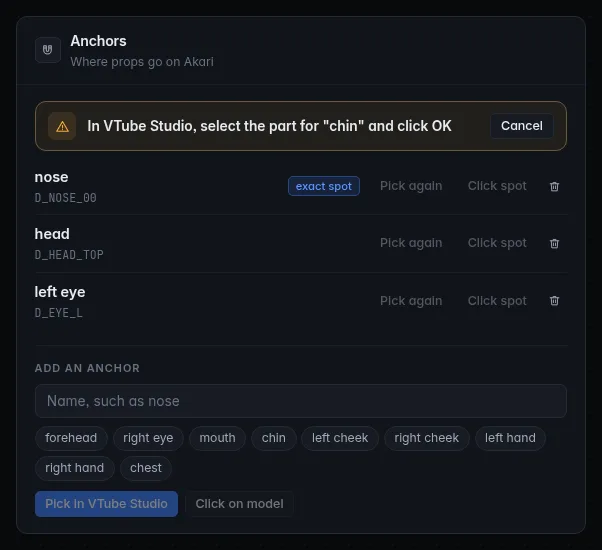
Task: Delete the nose anchor with trash icon
Action: pyautogui.click(x=554, y=186)
